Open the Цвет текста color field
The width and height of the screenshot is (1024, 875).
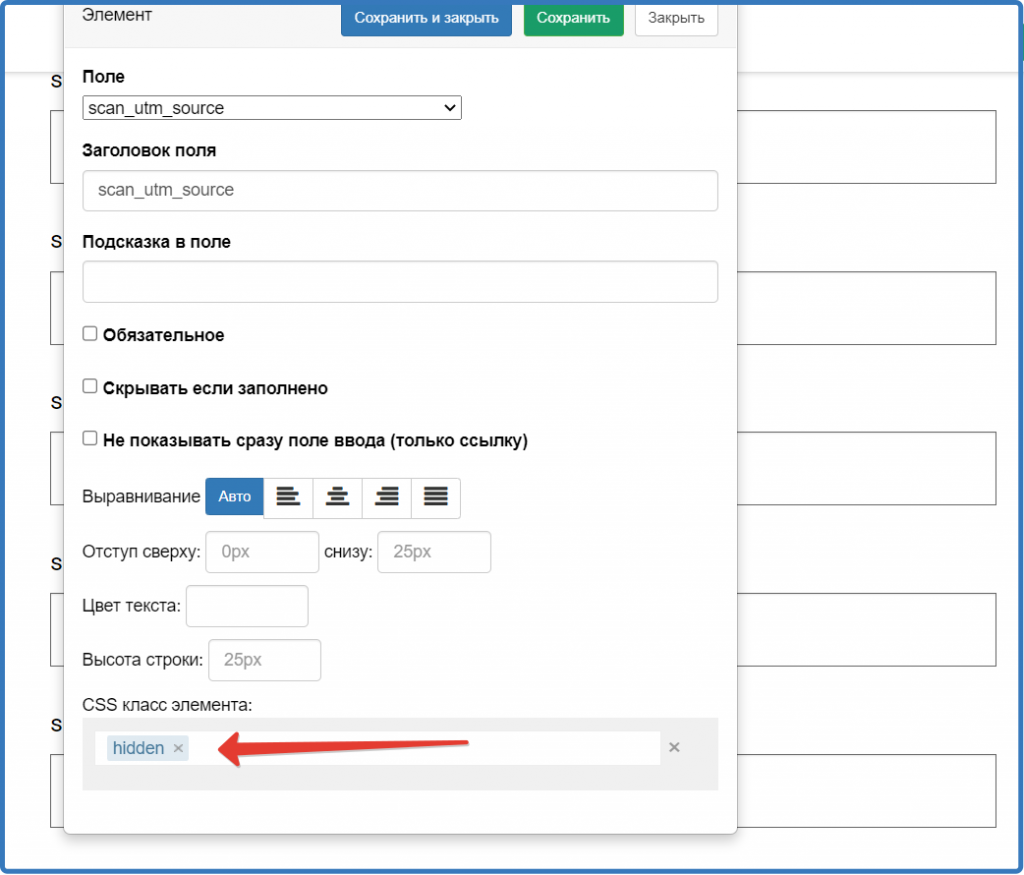(x=247, y=606)
